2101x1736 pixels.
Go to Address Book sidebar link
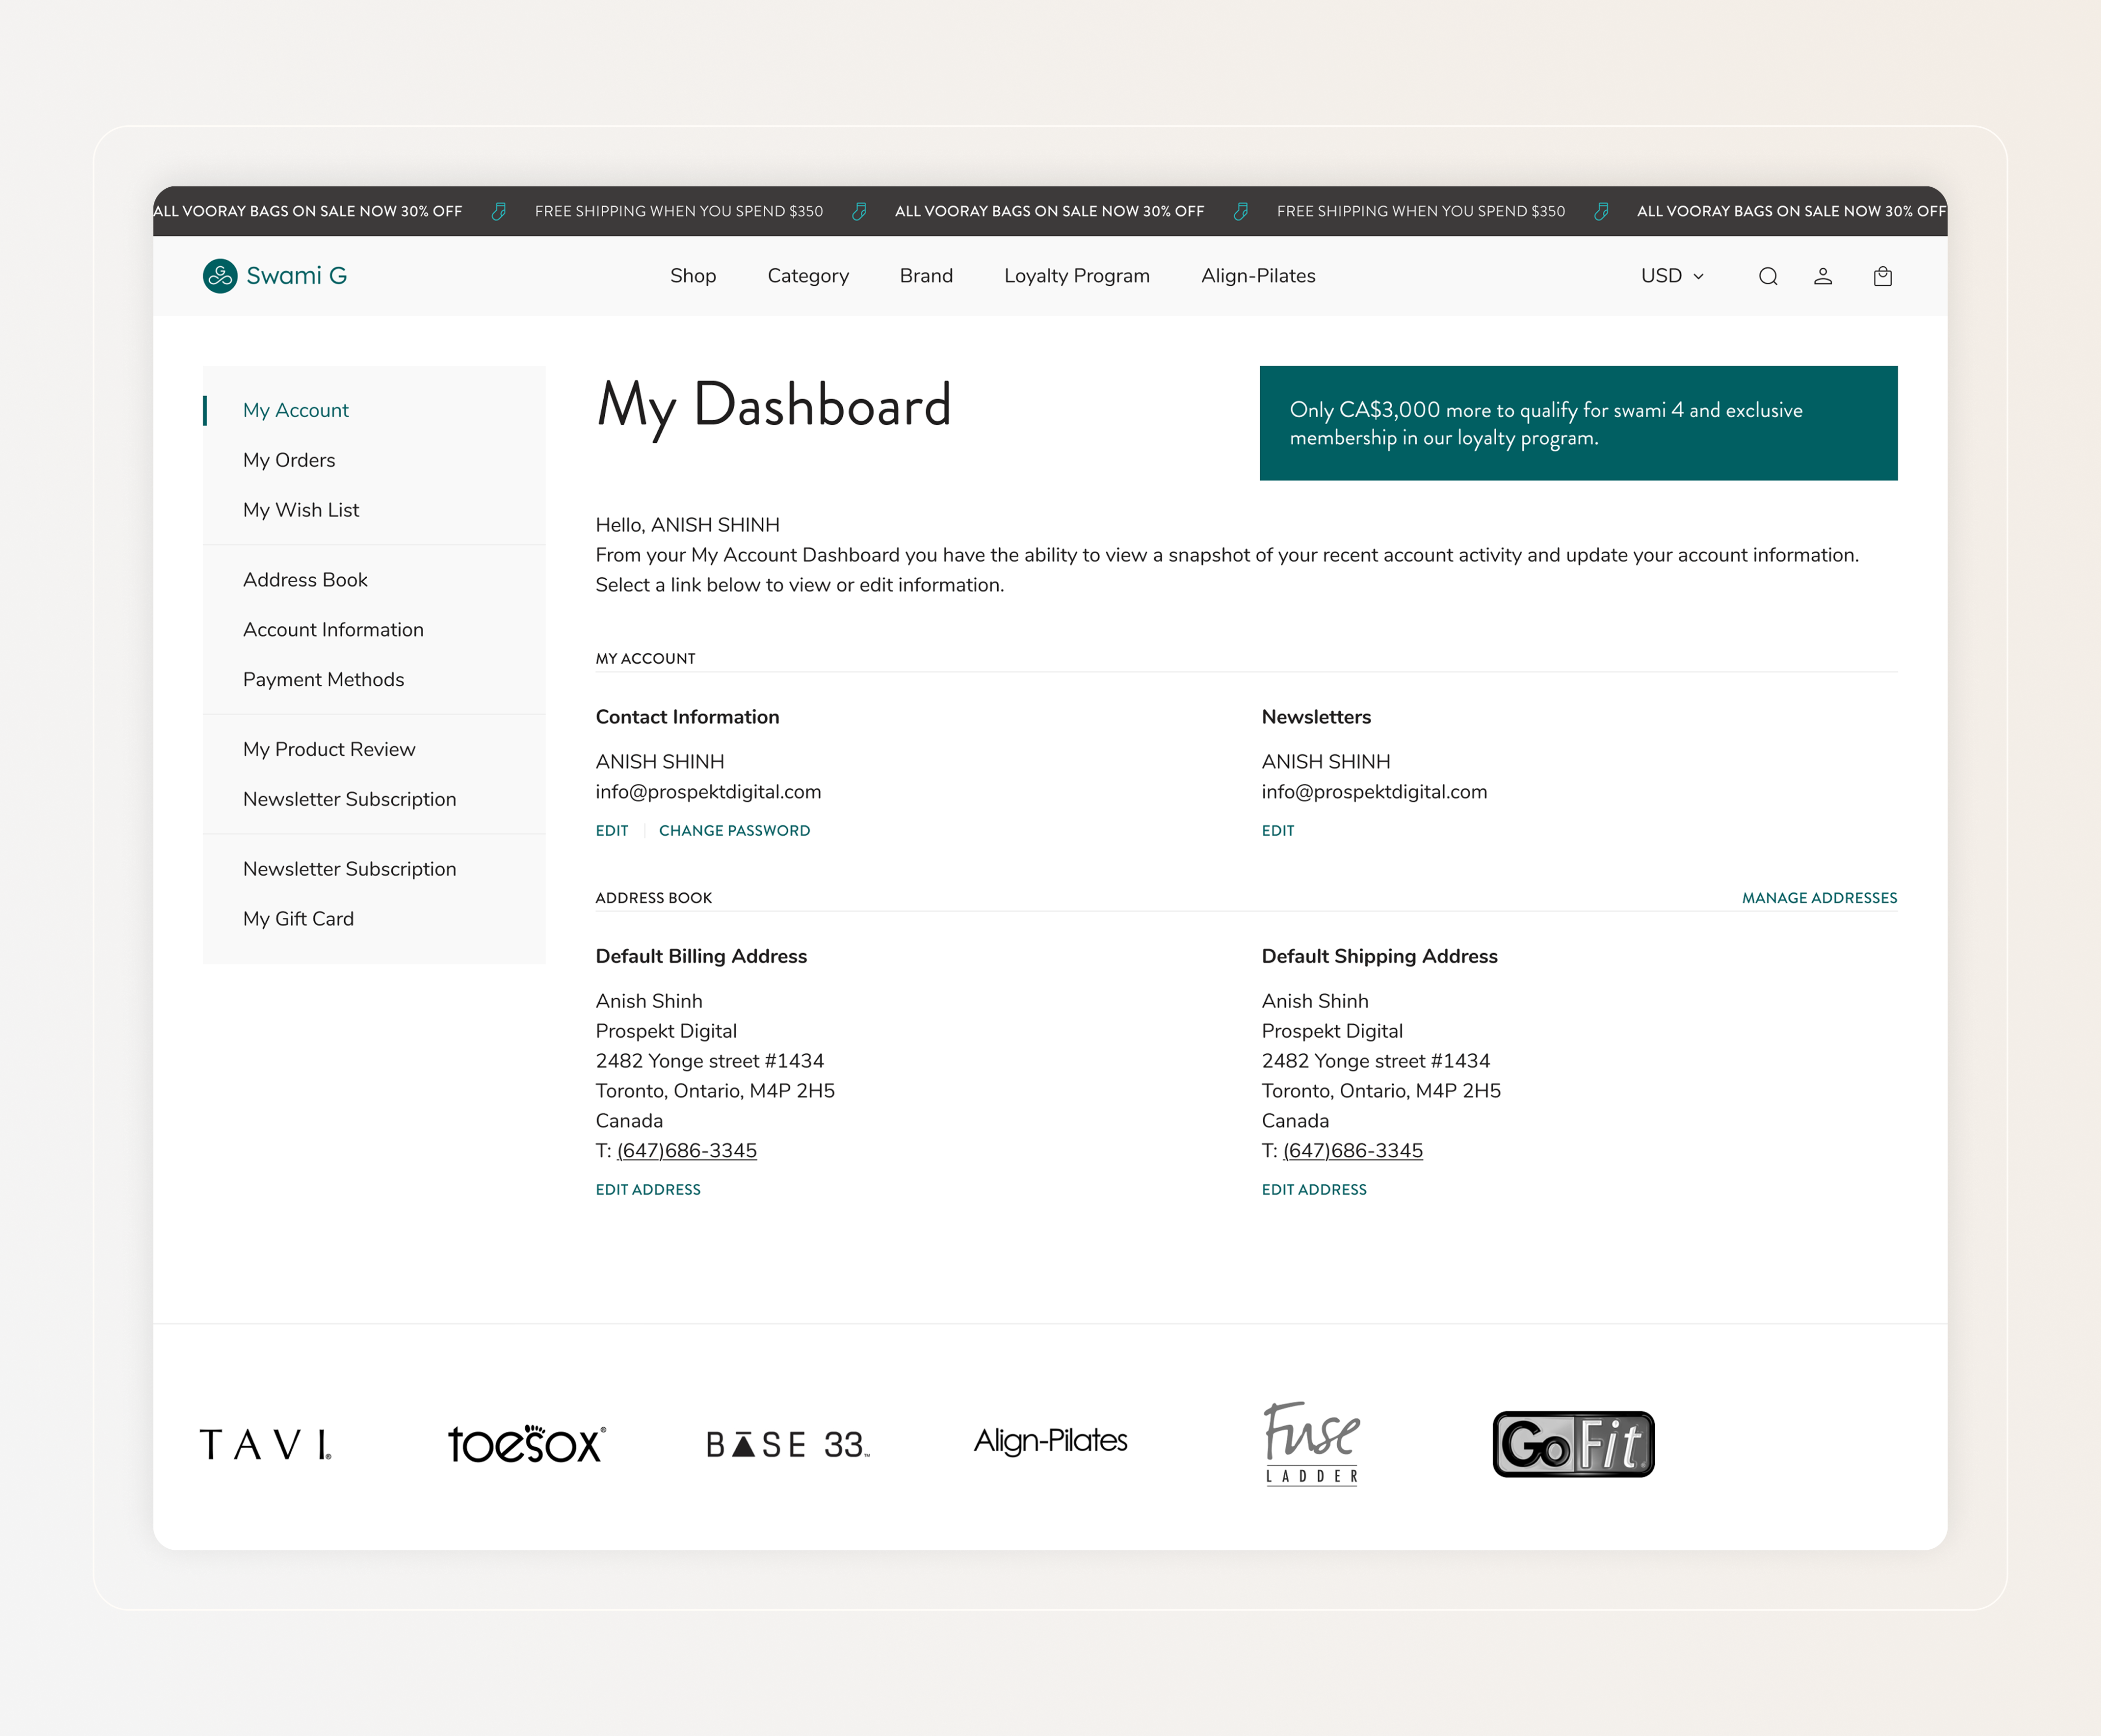(305, 580)
